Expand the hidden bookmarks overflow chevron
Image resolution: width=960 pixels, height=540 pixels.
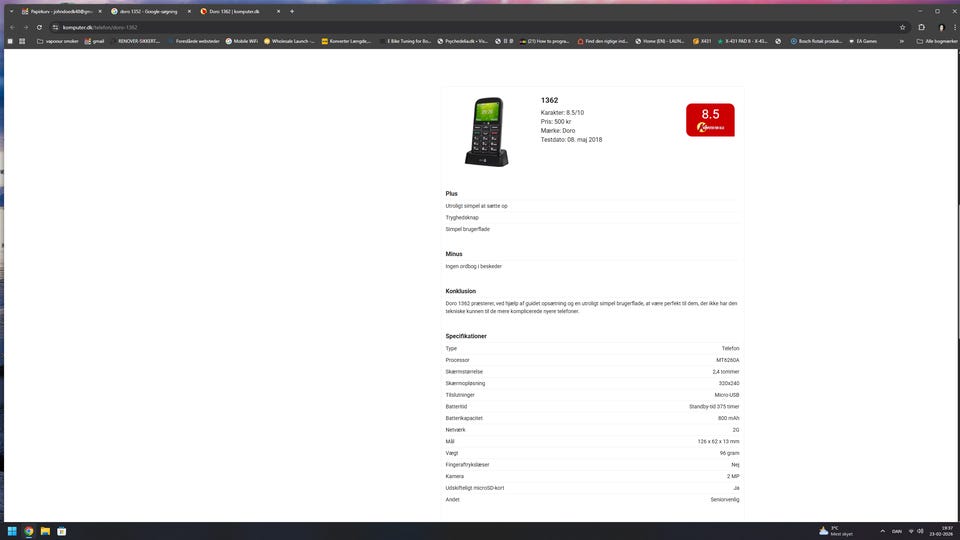pos(901,42)
